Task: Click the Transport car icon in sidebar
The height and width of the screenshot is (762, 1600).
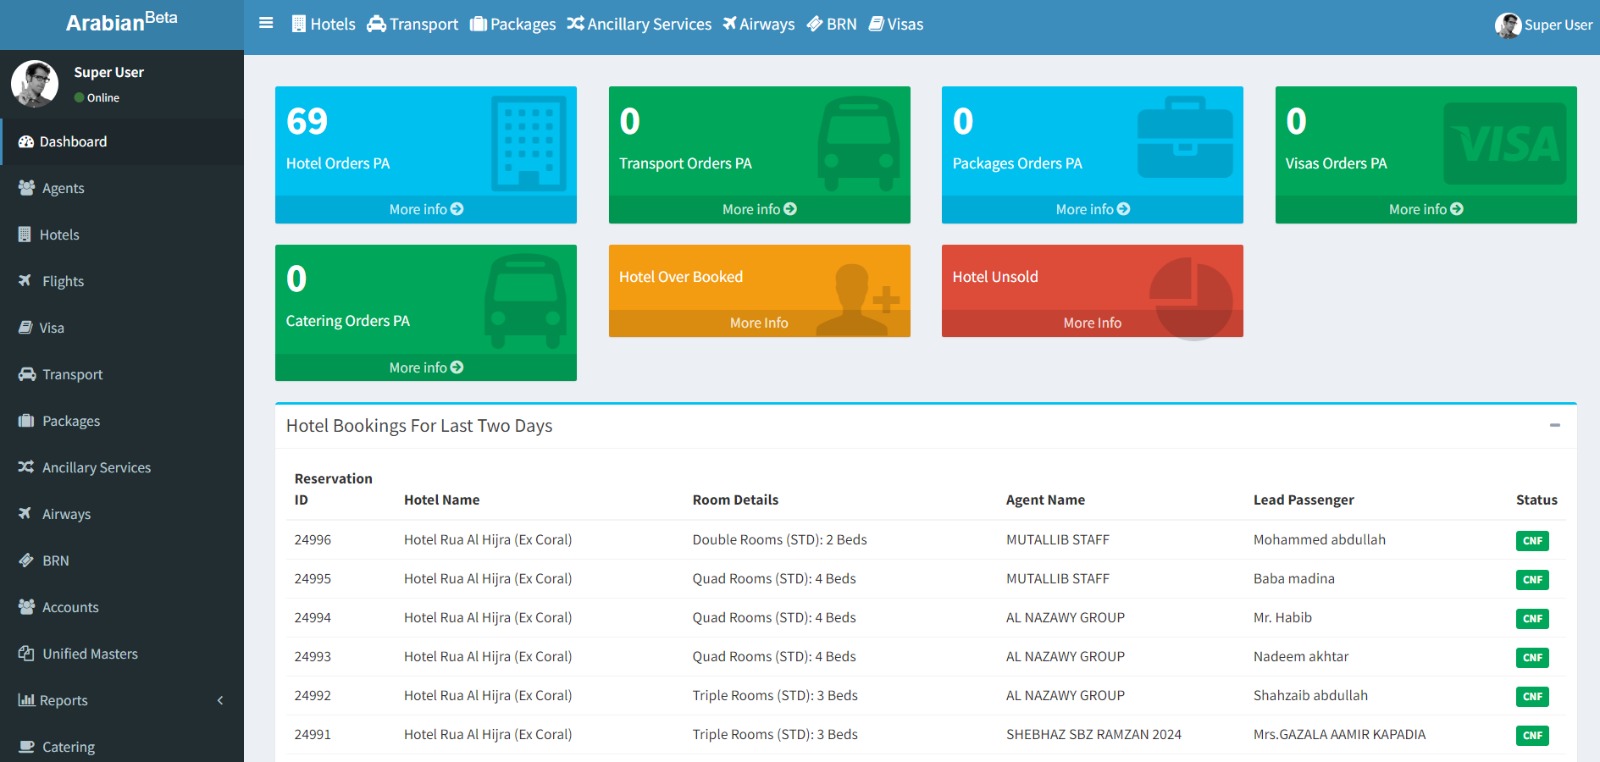Action: 27,374
